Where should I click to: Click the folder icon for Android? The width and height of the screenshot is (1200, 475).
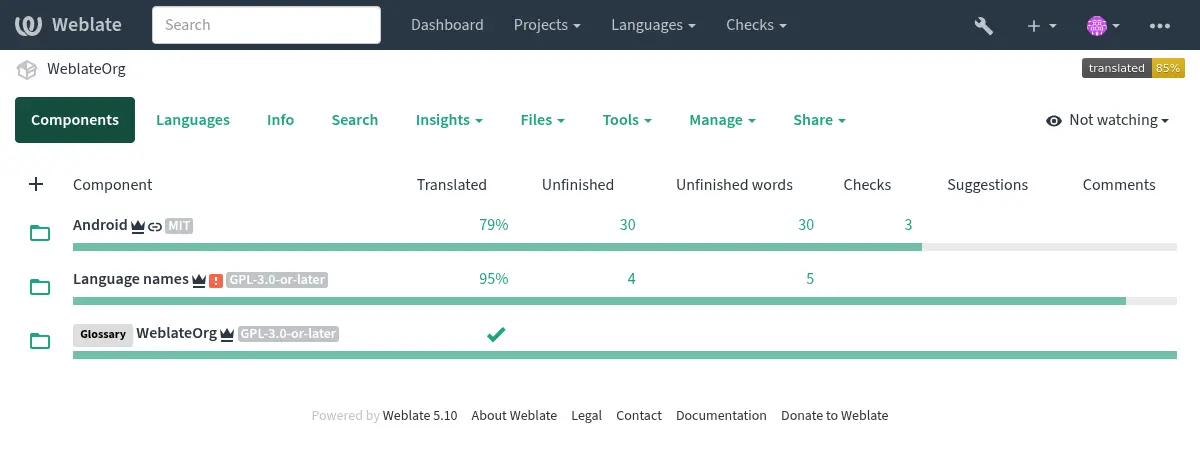40,233
